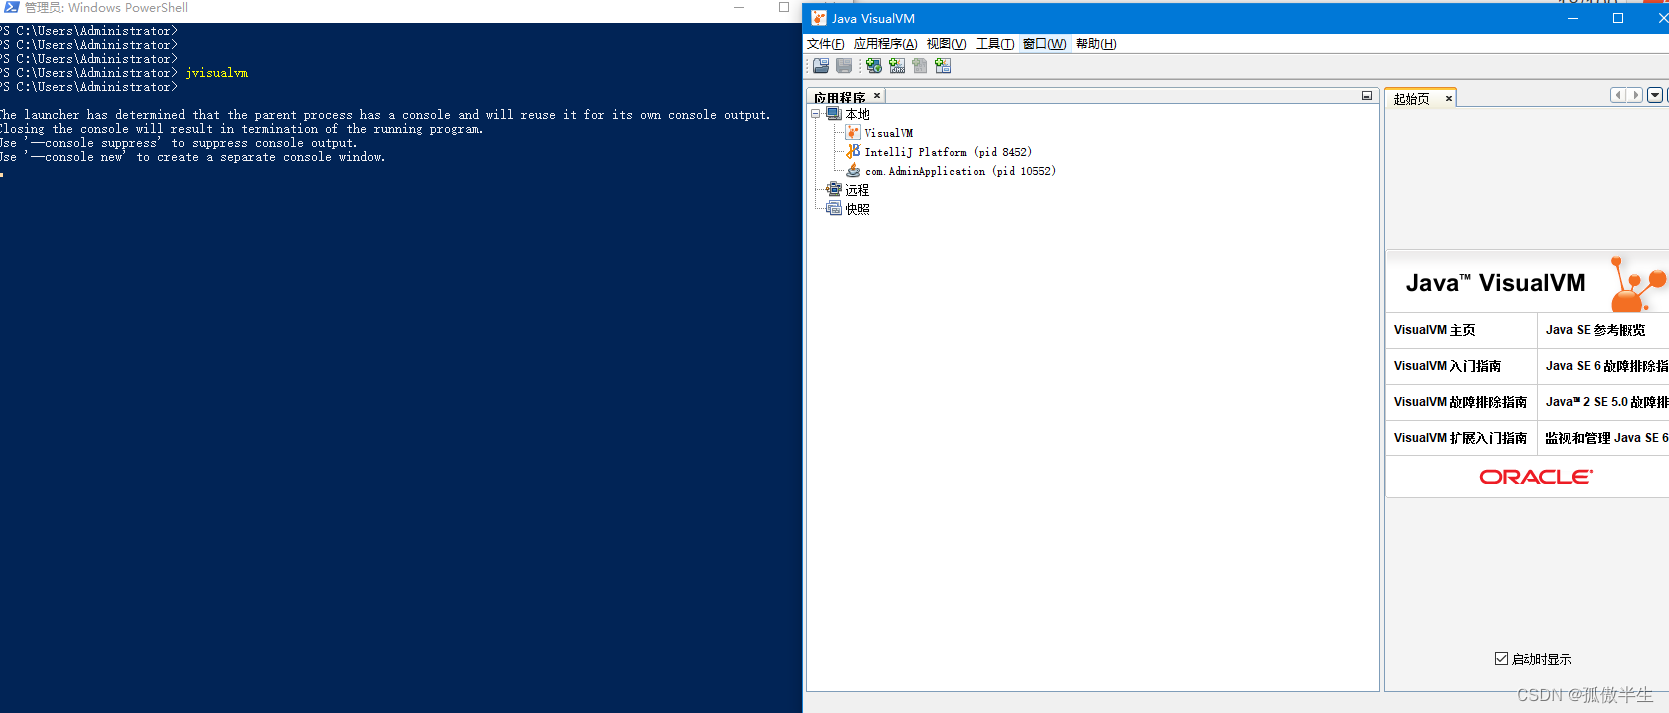This screenshot has width=1669, height=713.
Task: Click the network icon beside 远程
Action: 834,190
